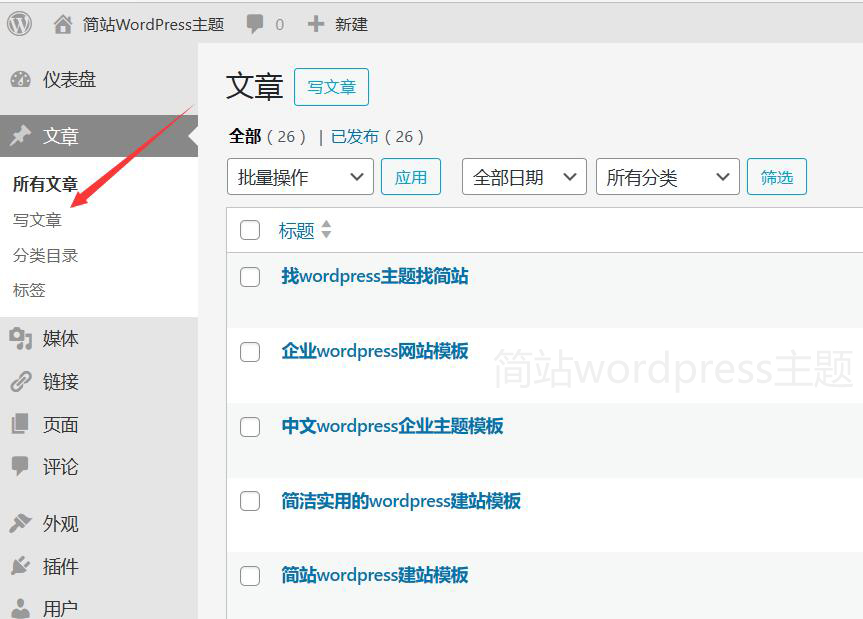The height and width of the screenshot is (619, 863).
Task: Click the WordPress logo icon
Action: (x=20, y=23)
